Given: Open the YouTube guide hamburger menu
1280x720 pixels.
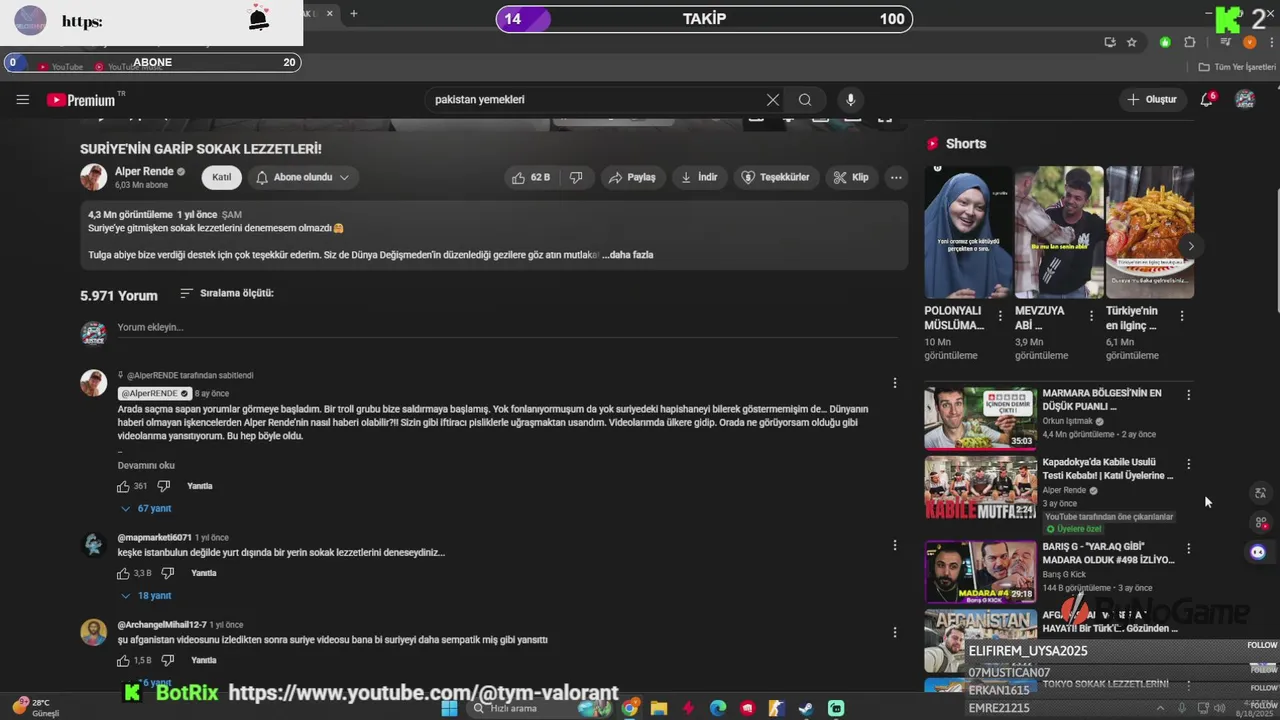Looking at the screenshot, I should coord(23,100).
